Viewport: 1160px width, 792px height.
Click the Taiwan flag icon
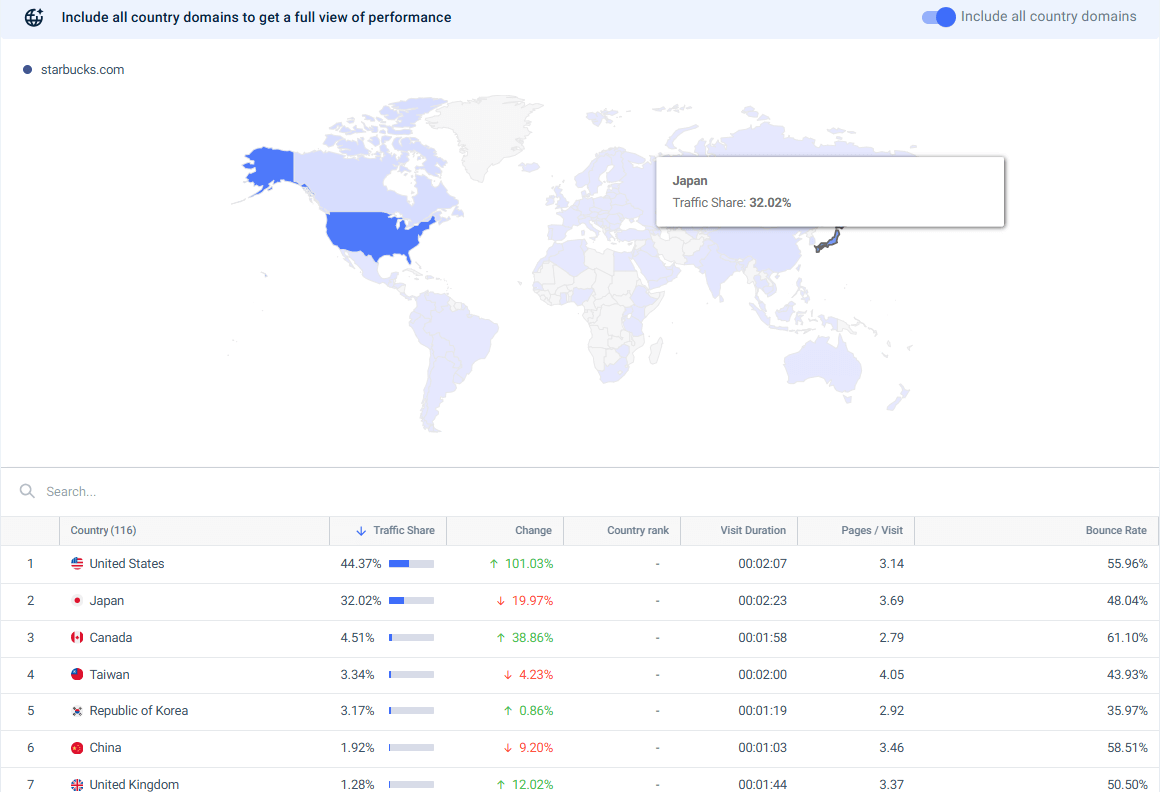77,675
